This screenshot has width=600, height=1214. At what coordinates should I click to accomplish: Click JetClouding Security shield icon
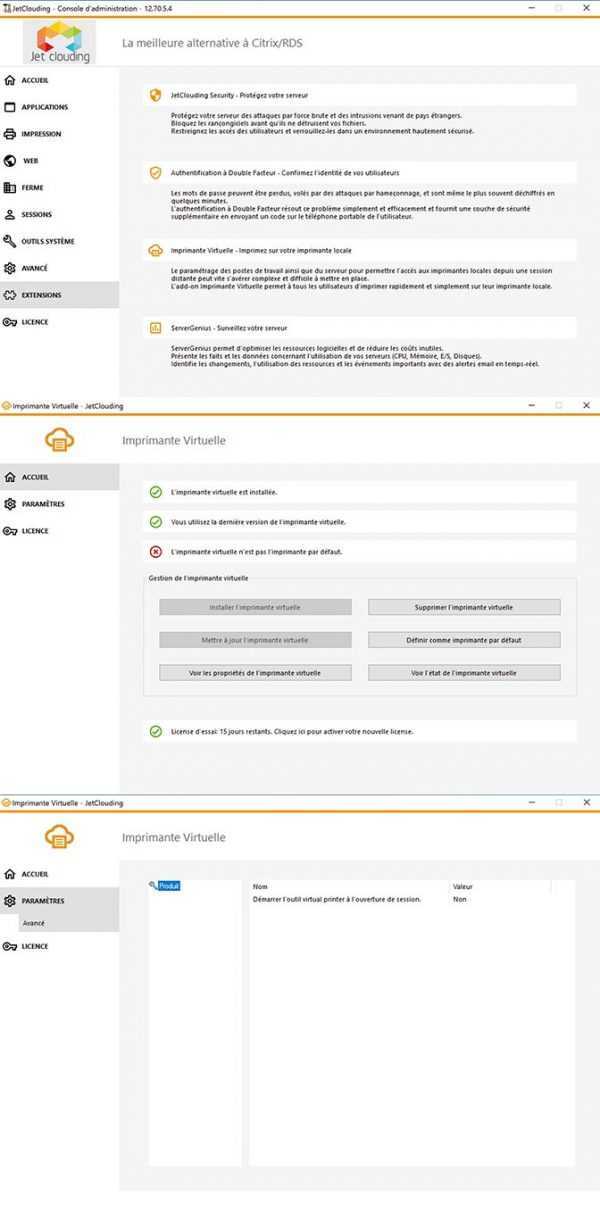[155, 95]
